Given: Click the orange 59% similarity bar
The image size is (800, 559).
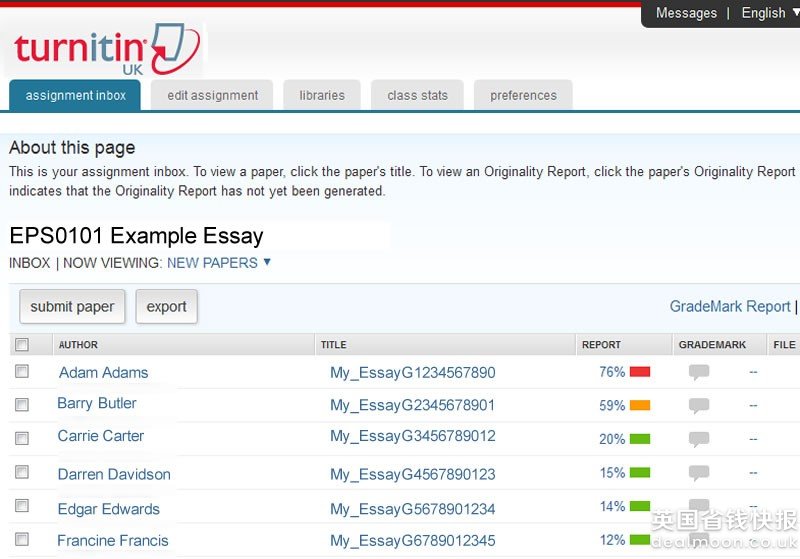Looking at the screenshot, I should (x=640, y=405).
